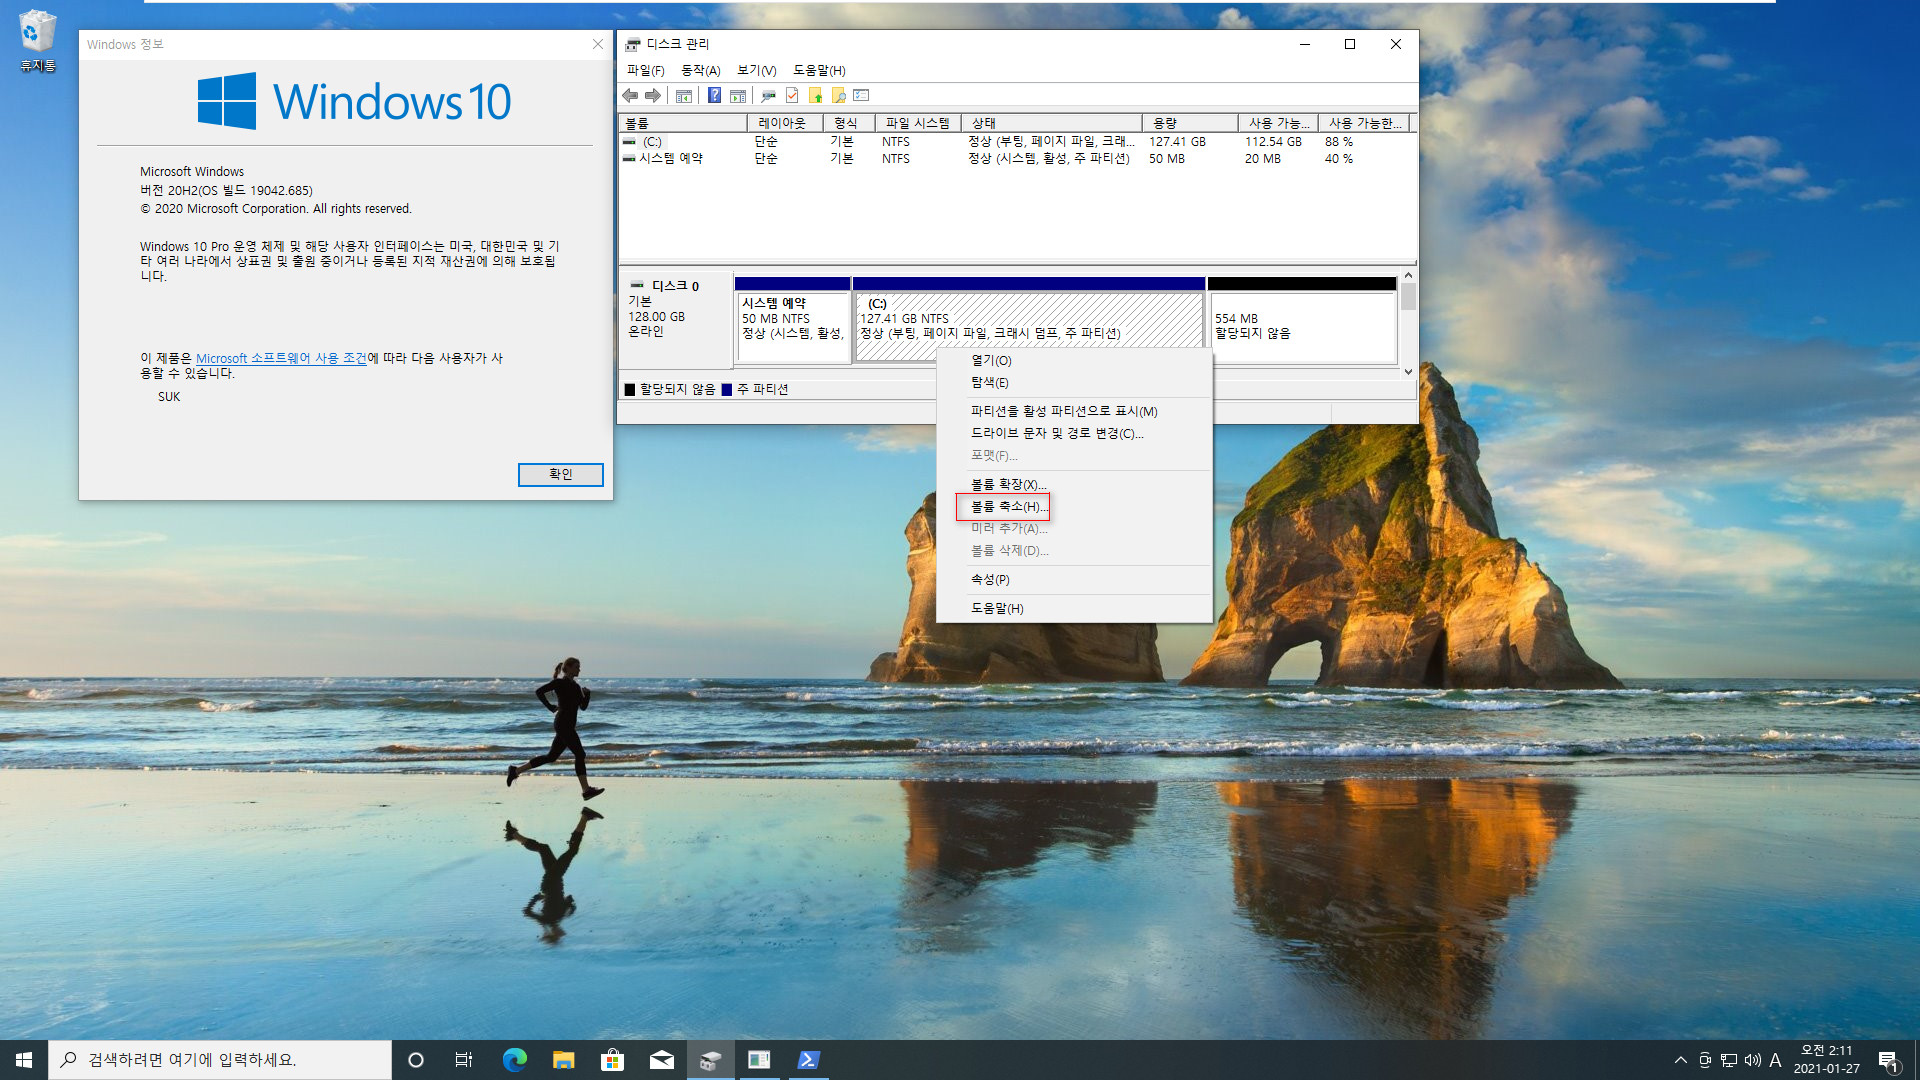Click the 디스크 0 disk icon
1920x1080 pixels.
pyautogui.click(x=637, y=286)
